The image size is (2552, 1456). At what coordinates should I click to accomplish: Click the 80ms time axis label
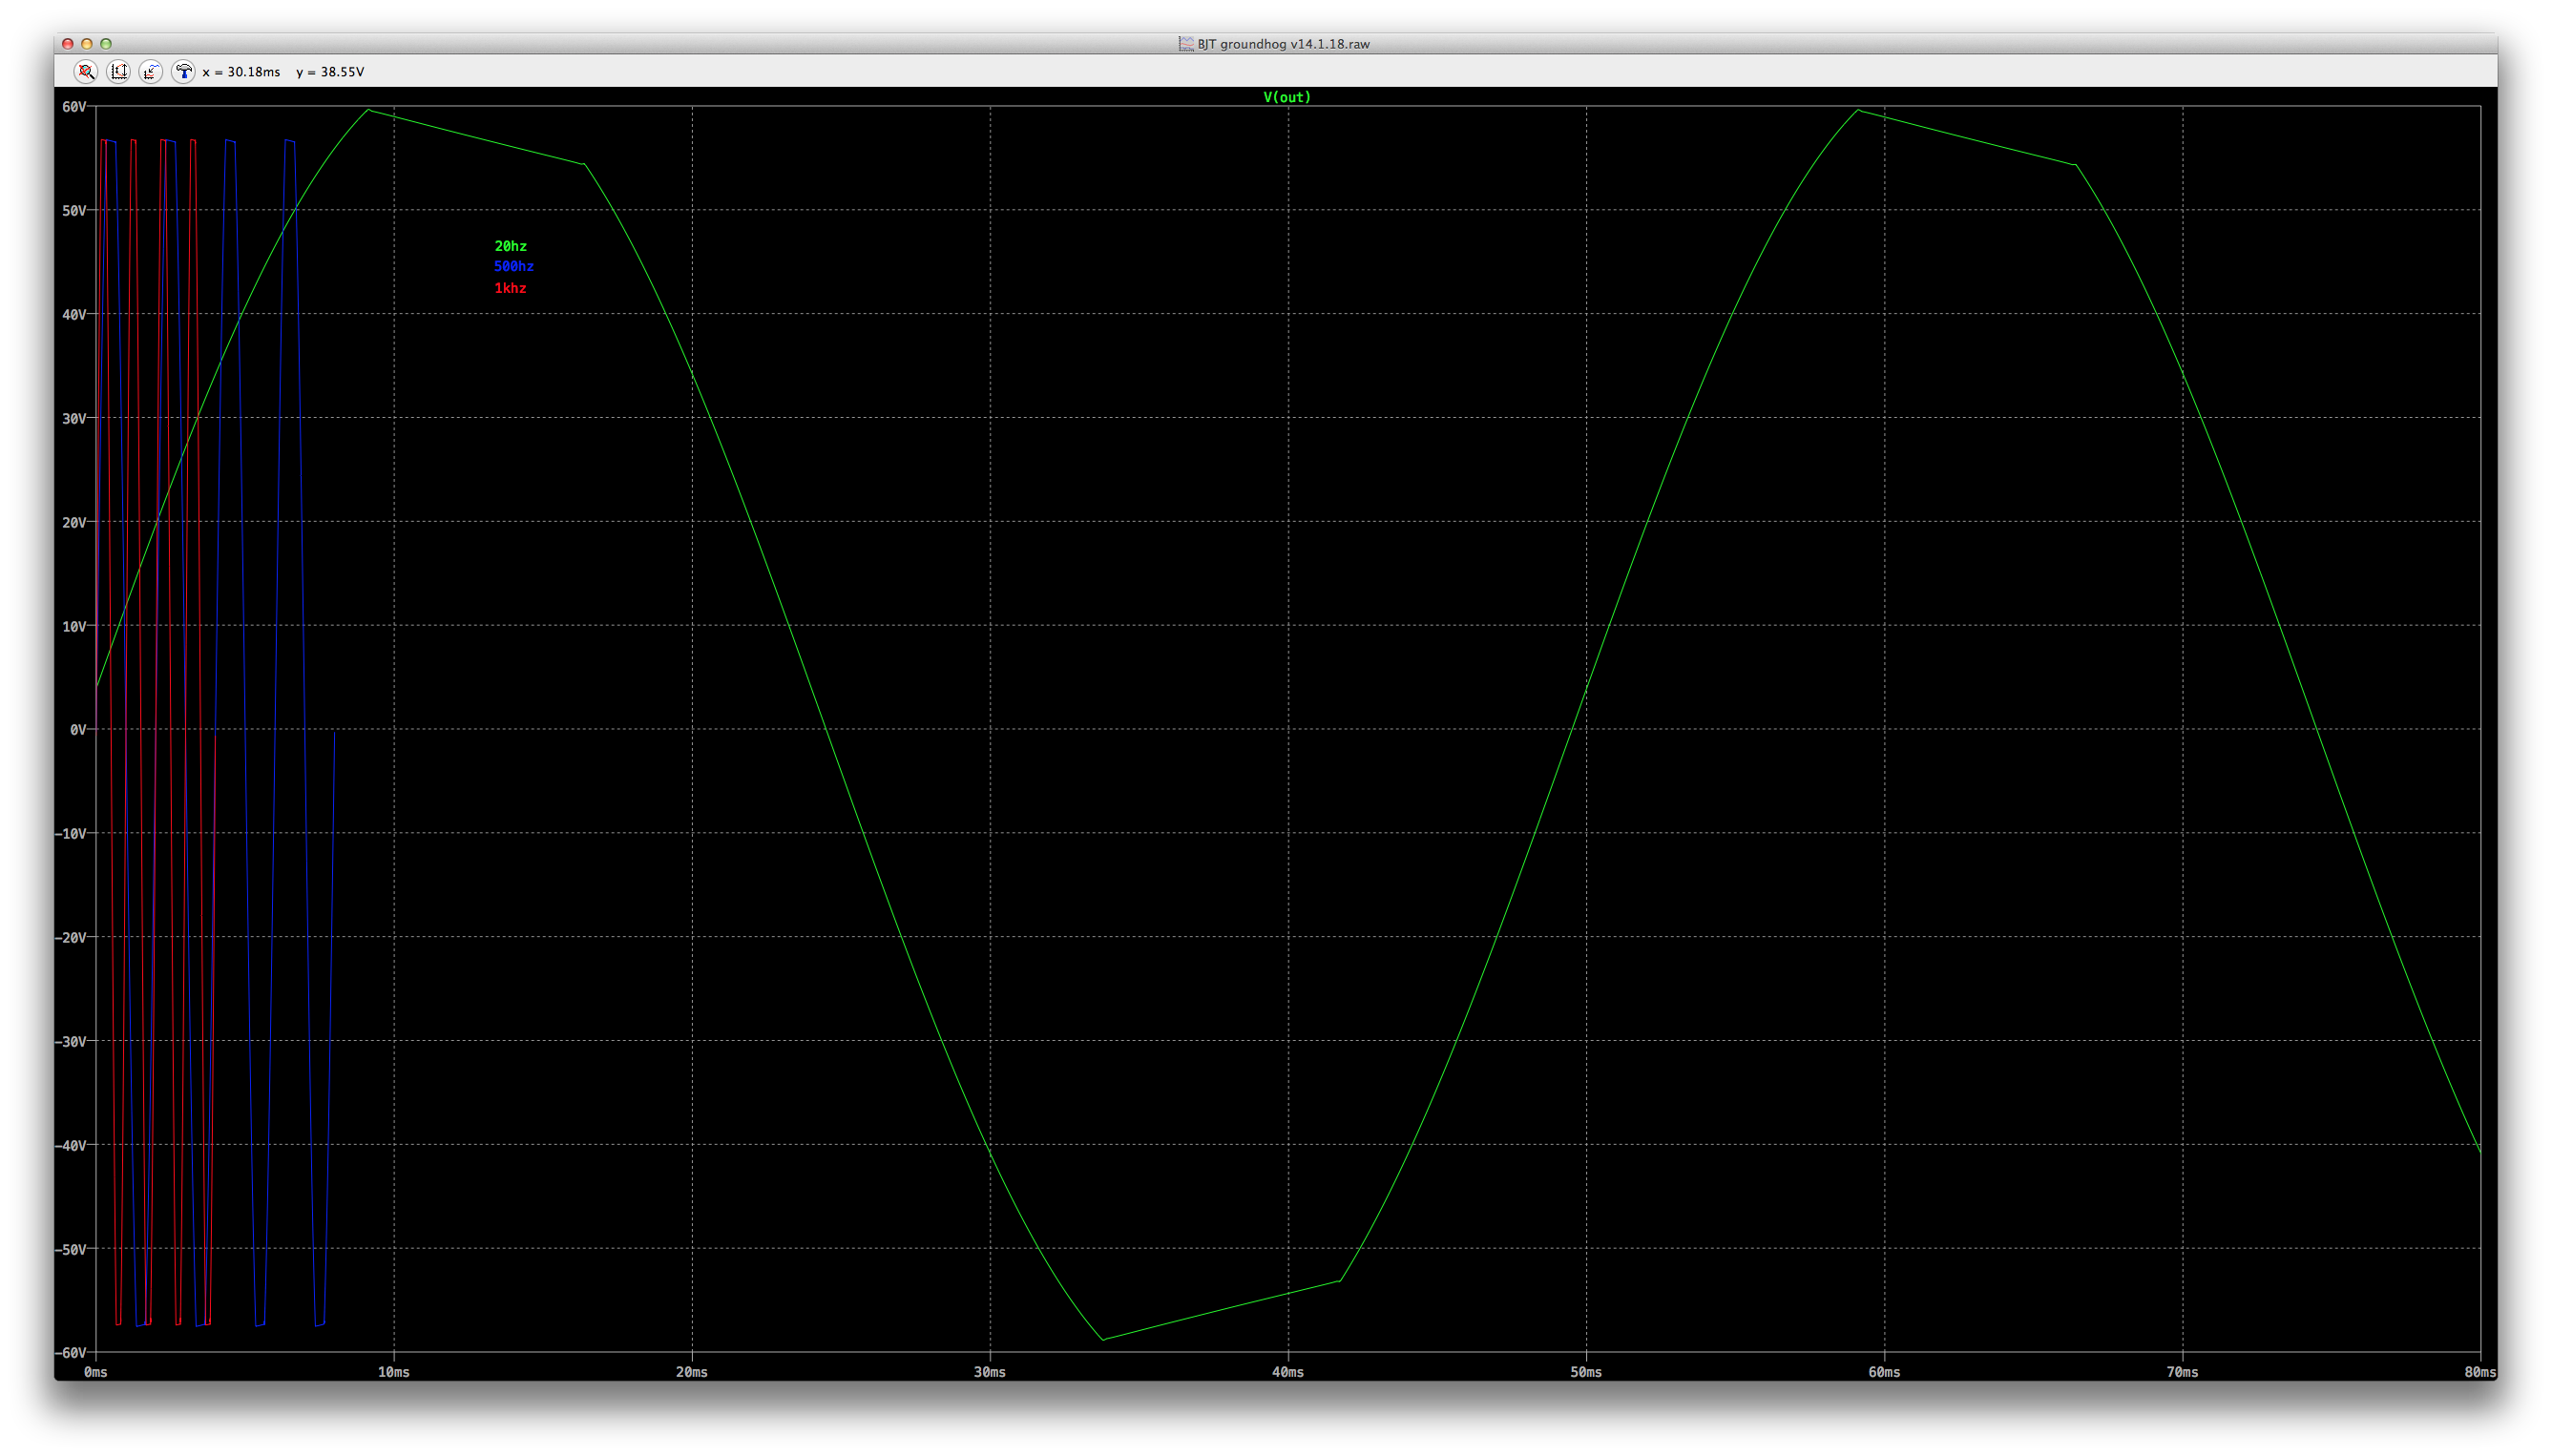pos(2480,1373)
